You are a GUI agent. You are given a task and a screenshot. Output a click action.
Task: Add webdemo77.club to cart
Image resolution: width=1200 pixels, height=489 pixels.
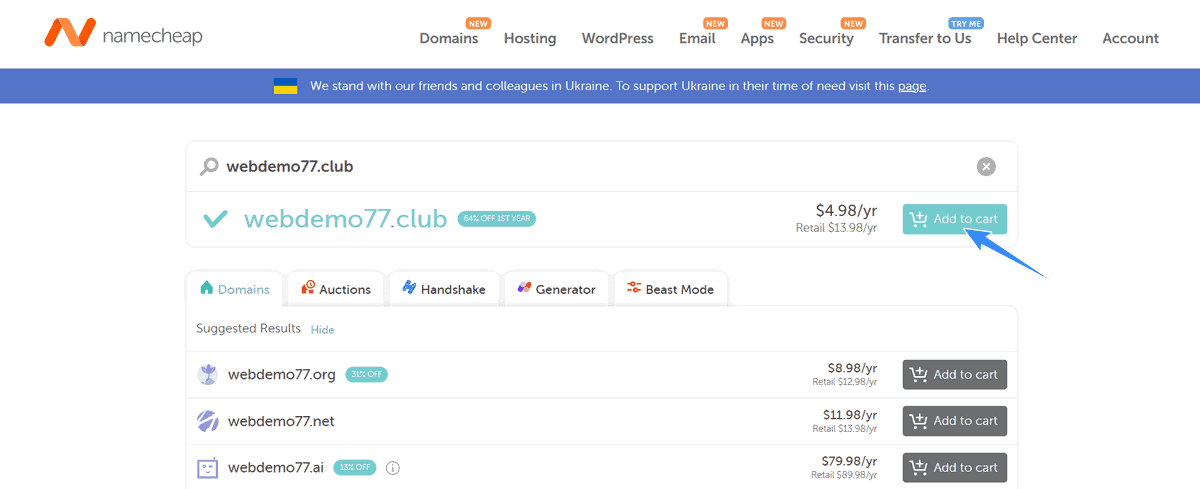(x=955, y=219)
